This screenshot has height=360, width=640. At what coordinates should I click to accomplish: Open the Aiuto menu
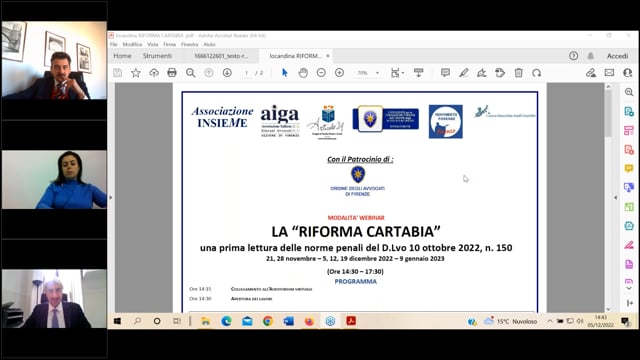pyautogui.click(x=209, y=44)
